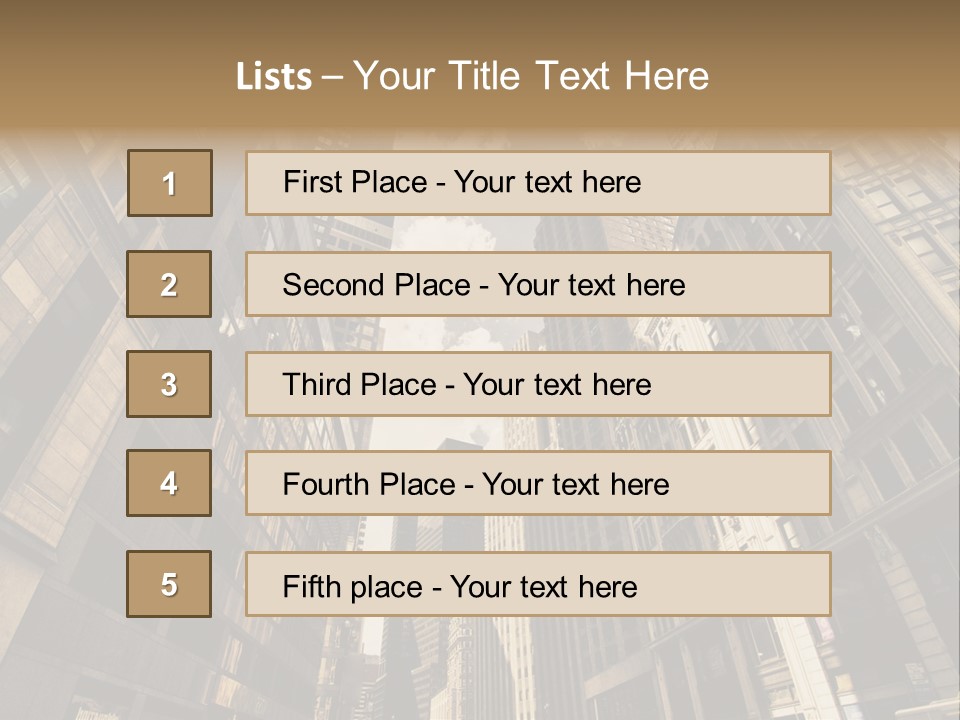Click 'Your text here' in third row
Image resolution: width=960 pixels, height=720 pixels.
click(x=557, y=385)
